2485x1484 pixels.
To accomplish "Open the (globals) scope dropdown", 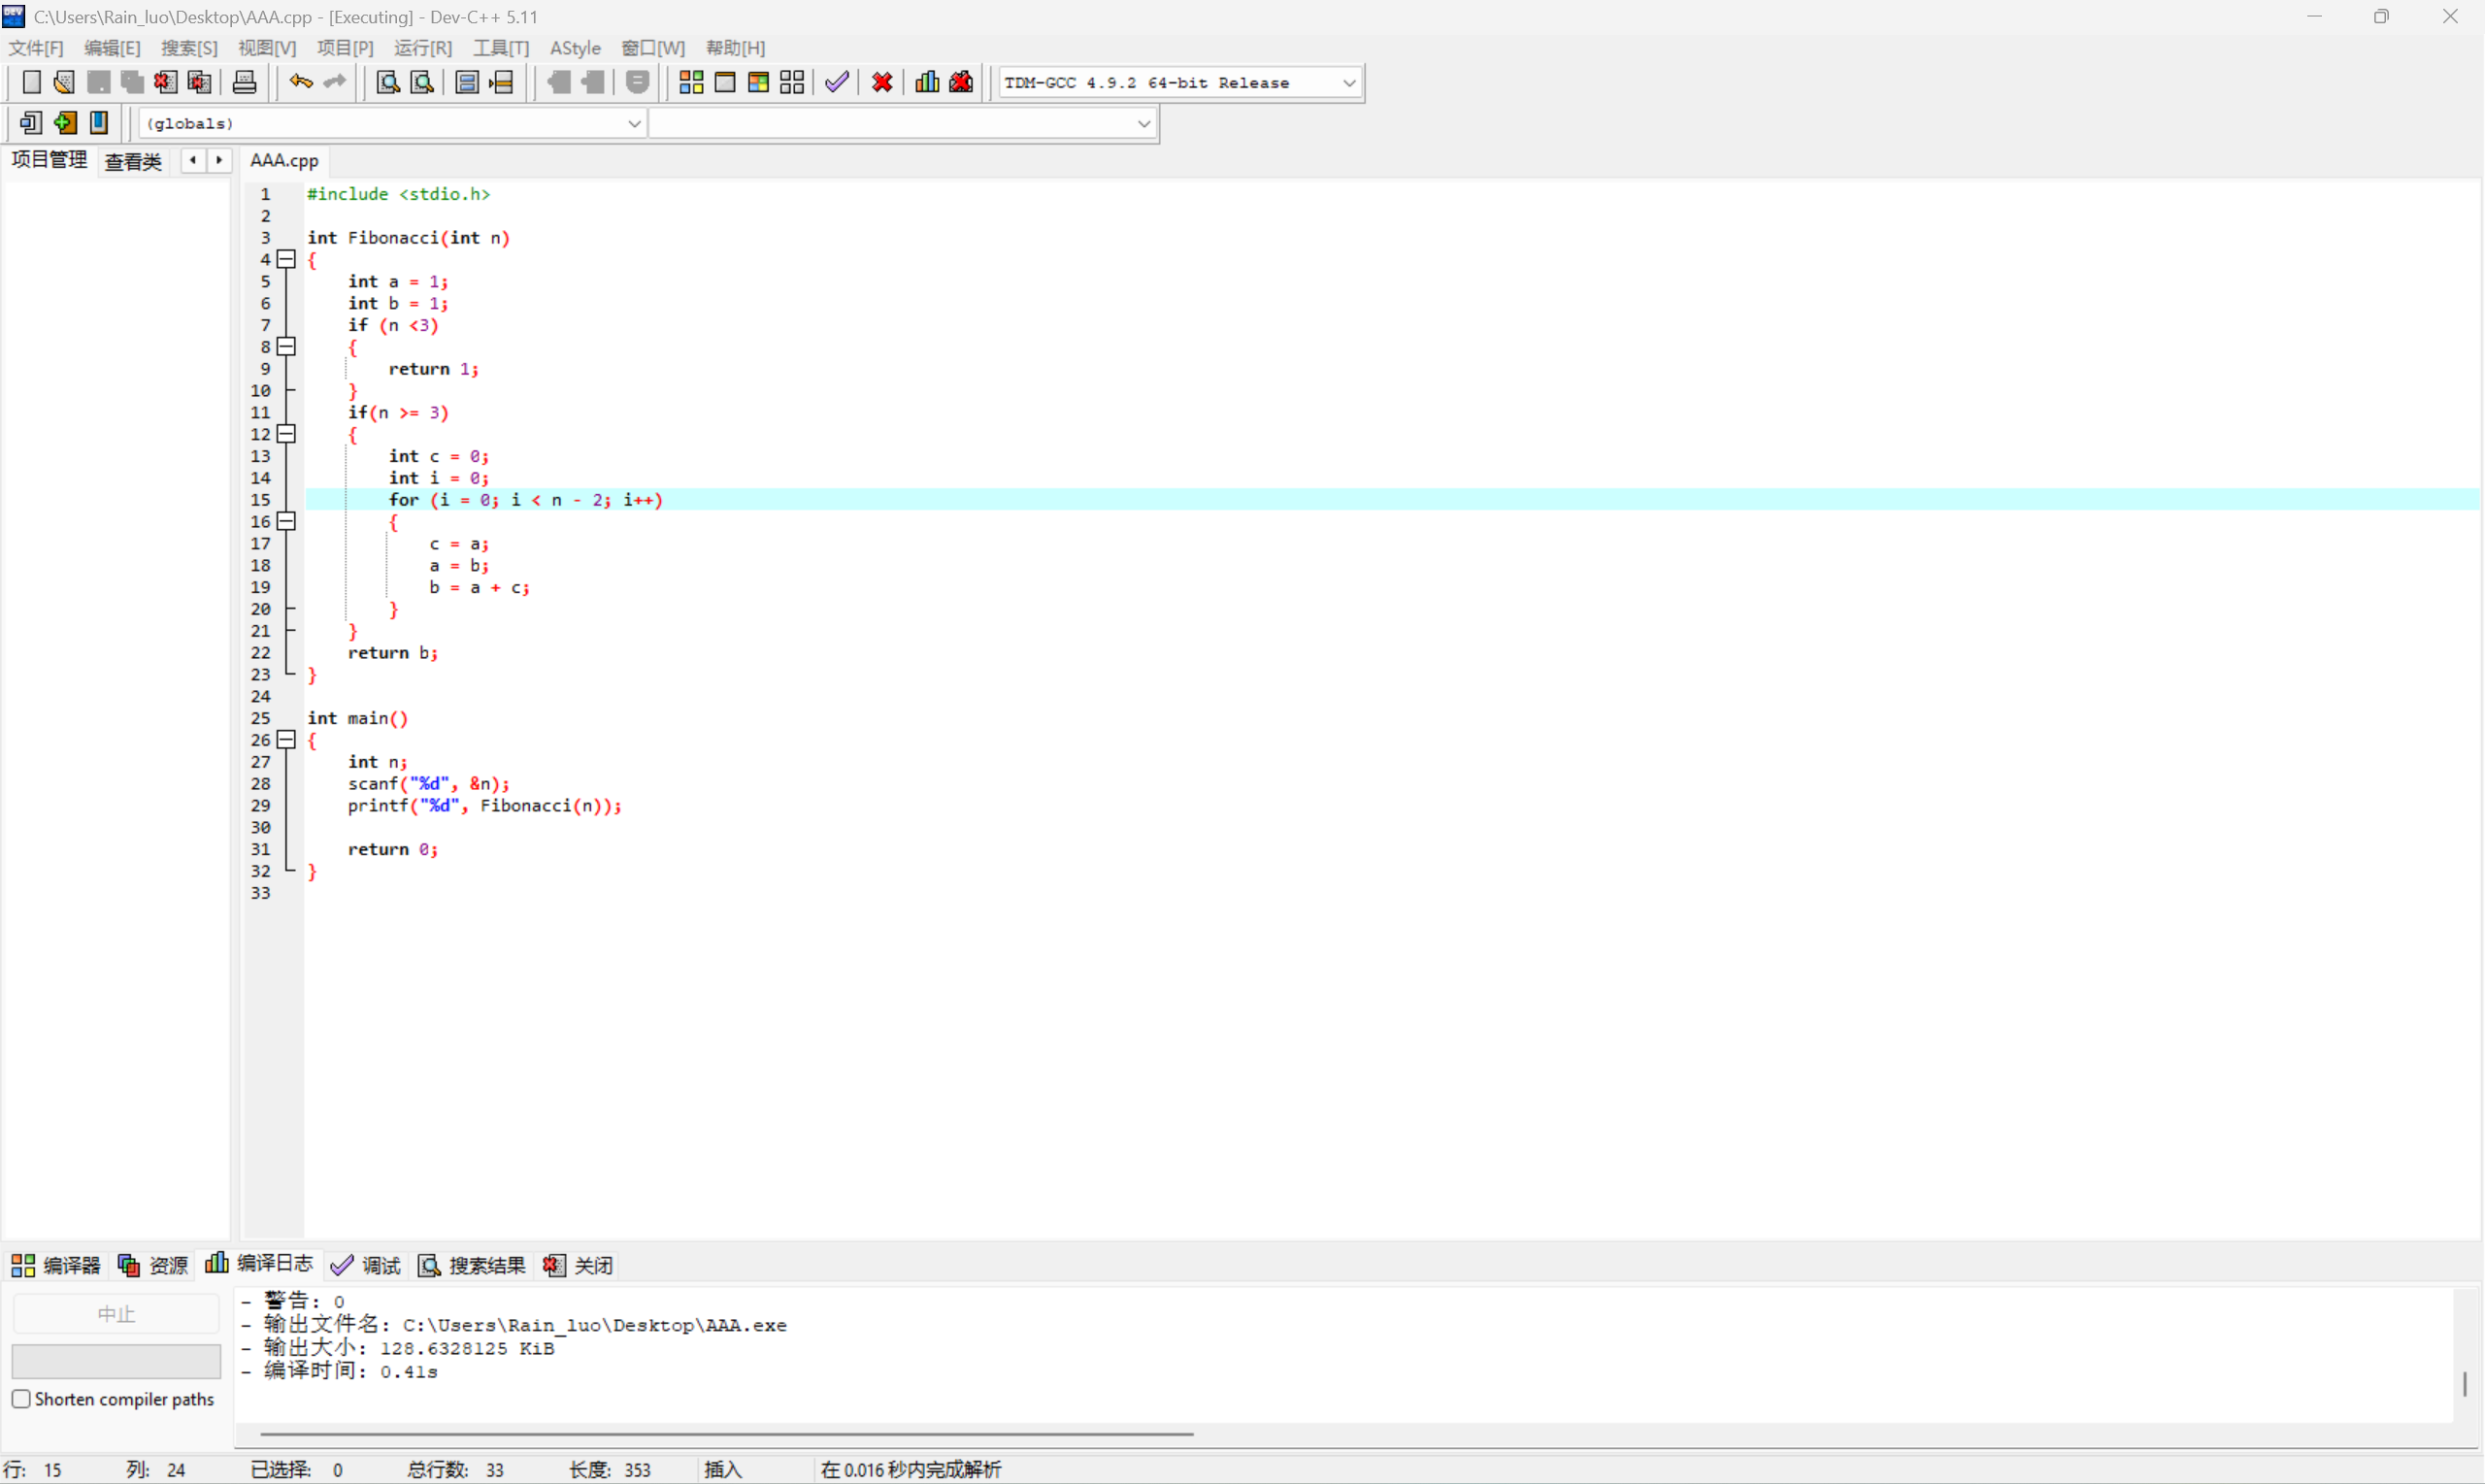I will (x=634, y=123).
